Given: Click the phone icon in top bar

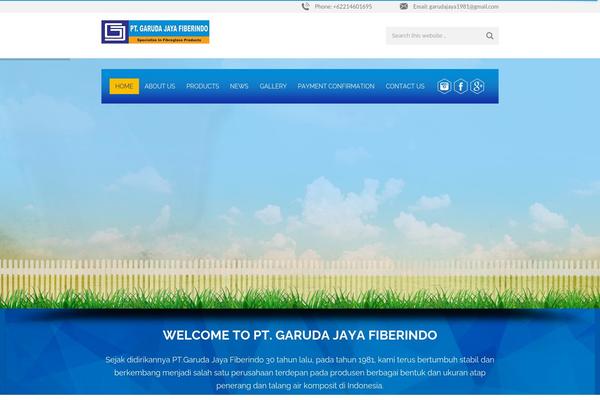Looking at the screenshot, I should pyautogui.click(x=305, y=7).
